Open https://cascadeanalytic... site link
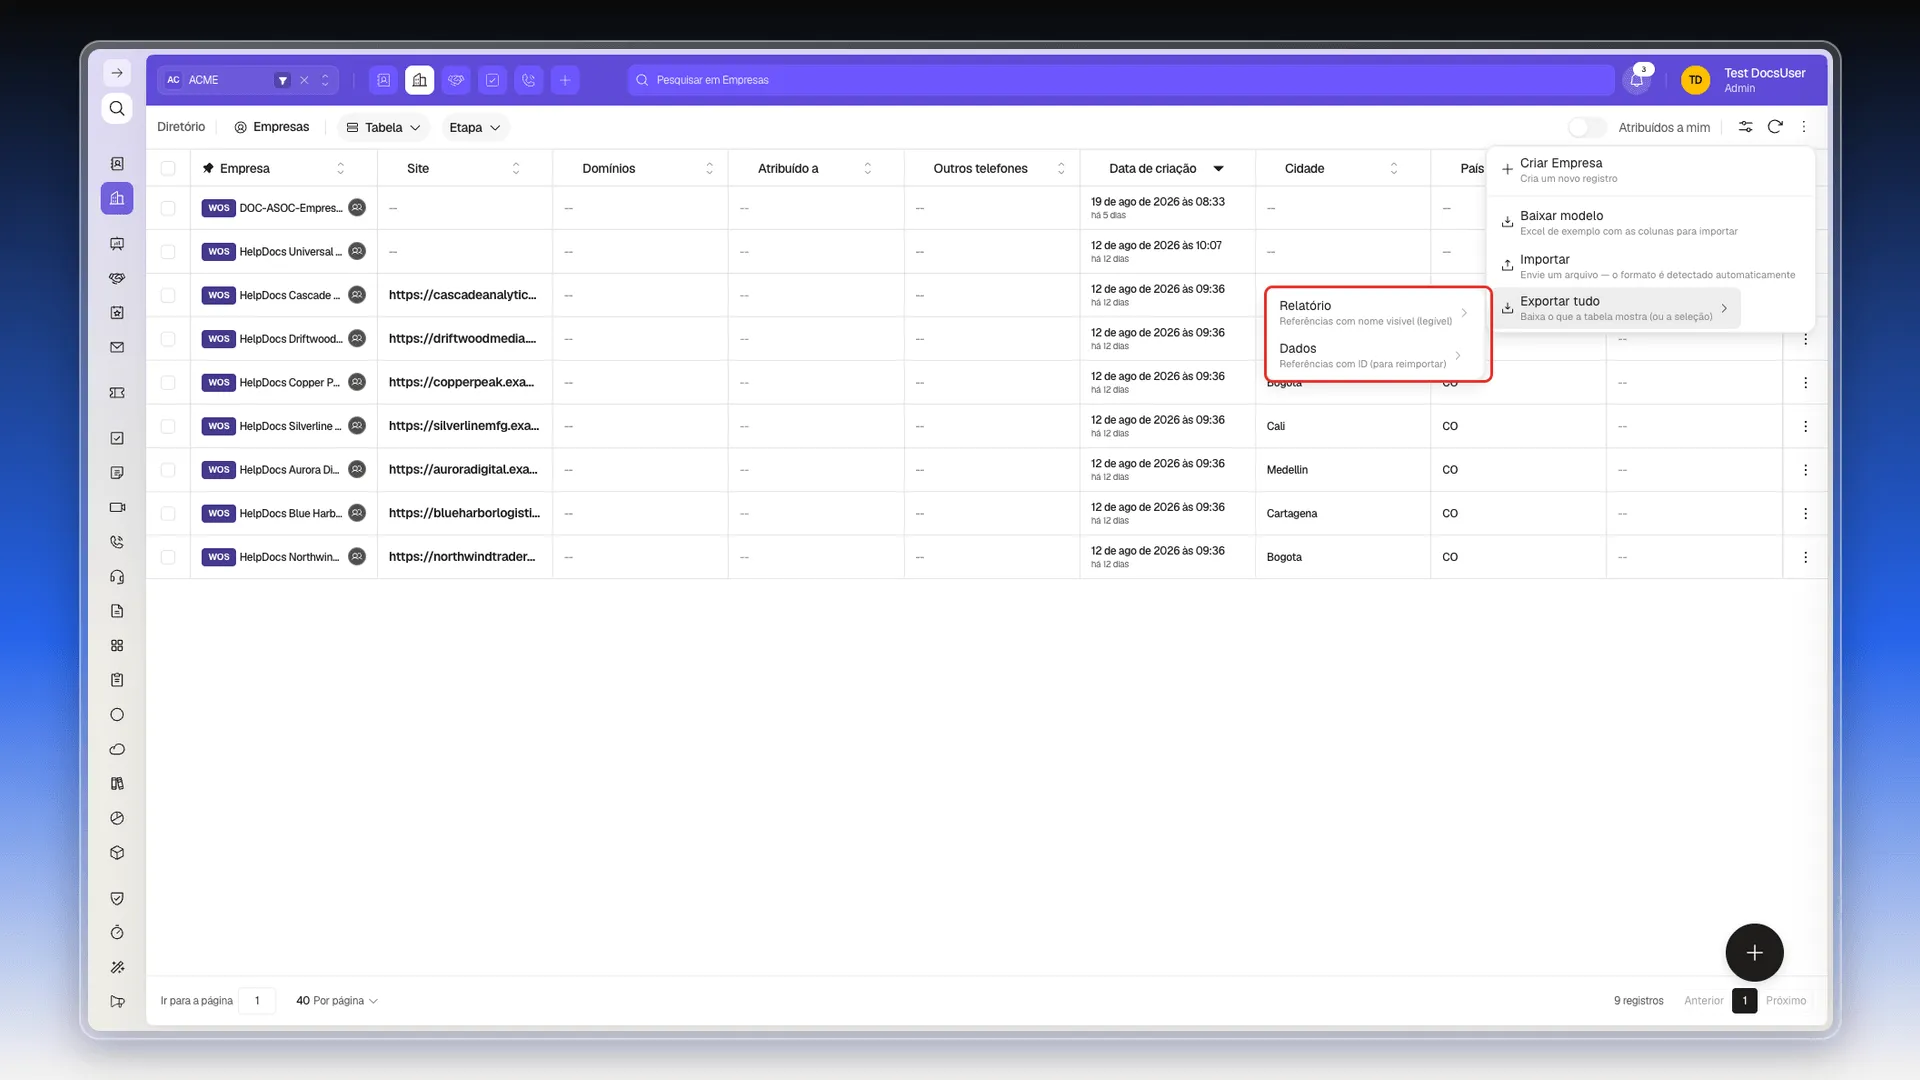 (x=462, y=295)
